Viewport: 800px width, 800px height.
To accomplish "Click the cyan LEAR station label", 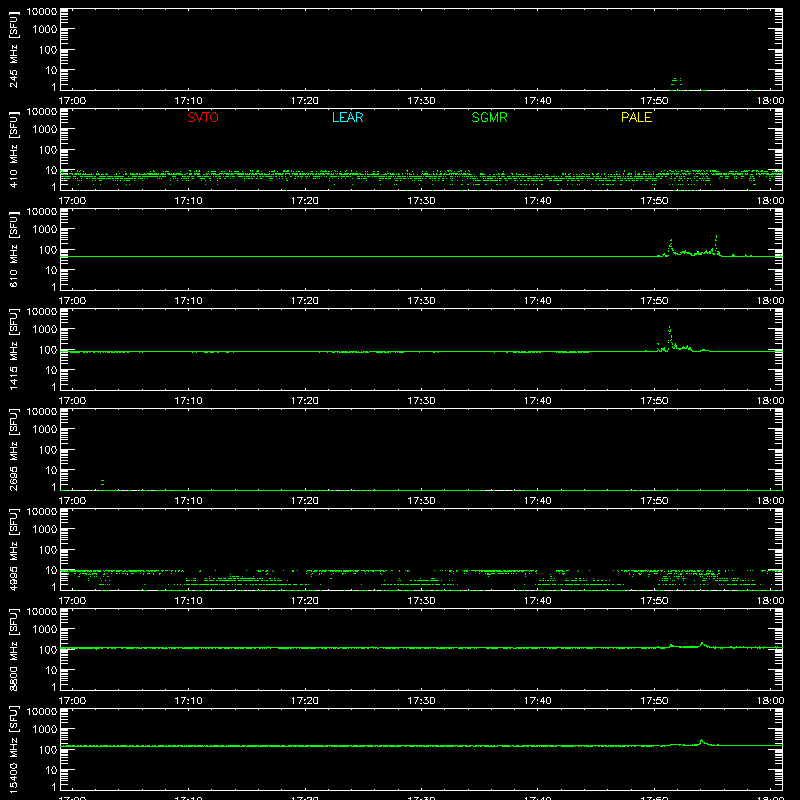I will (x=347, y=117).
